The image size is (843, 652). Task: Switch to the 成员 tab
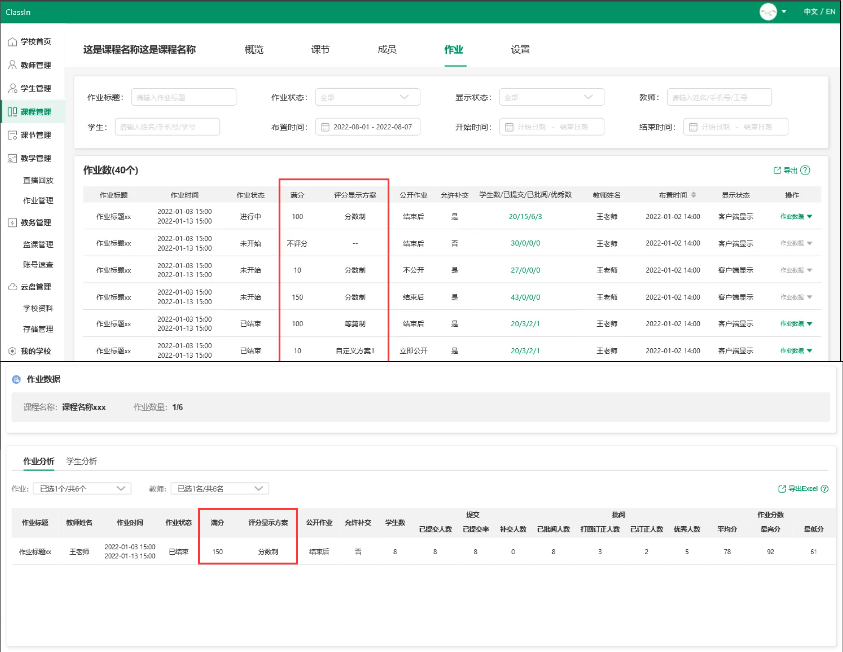click(x=387, y=49)
